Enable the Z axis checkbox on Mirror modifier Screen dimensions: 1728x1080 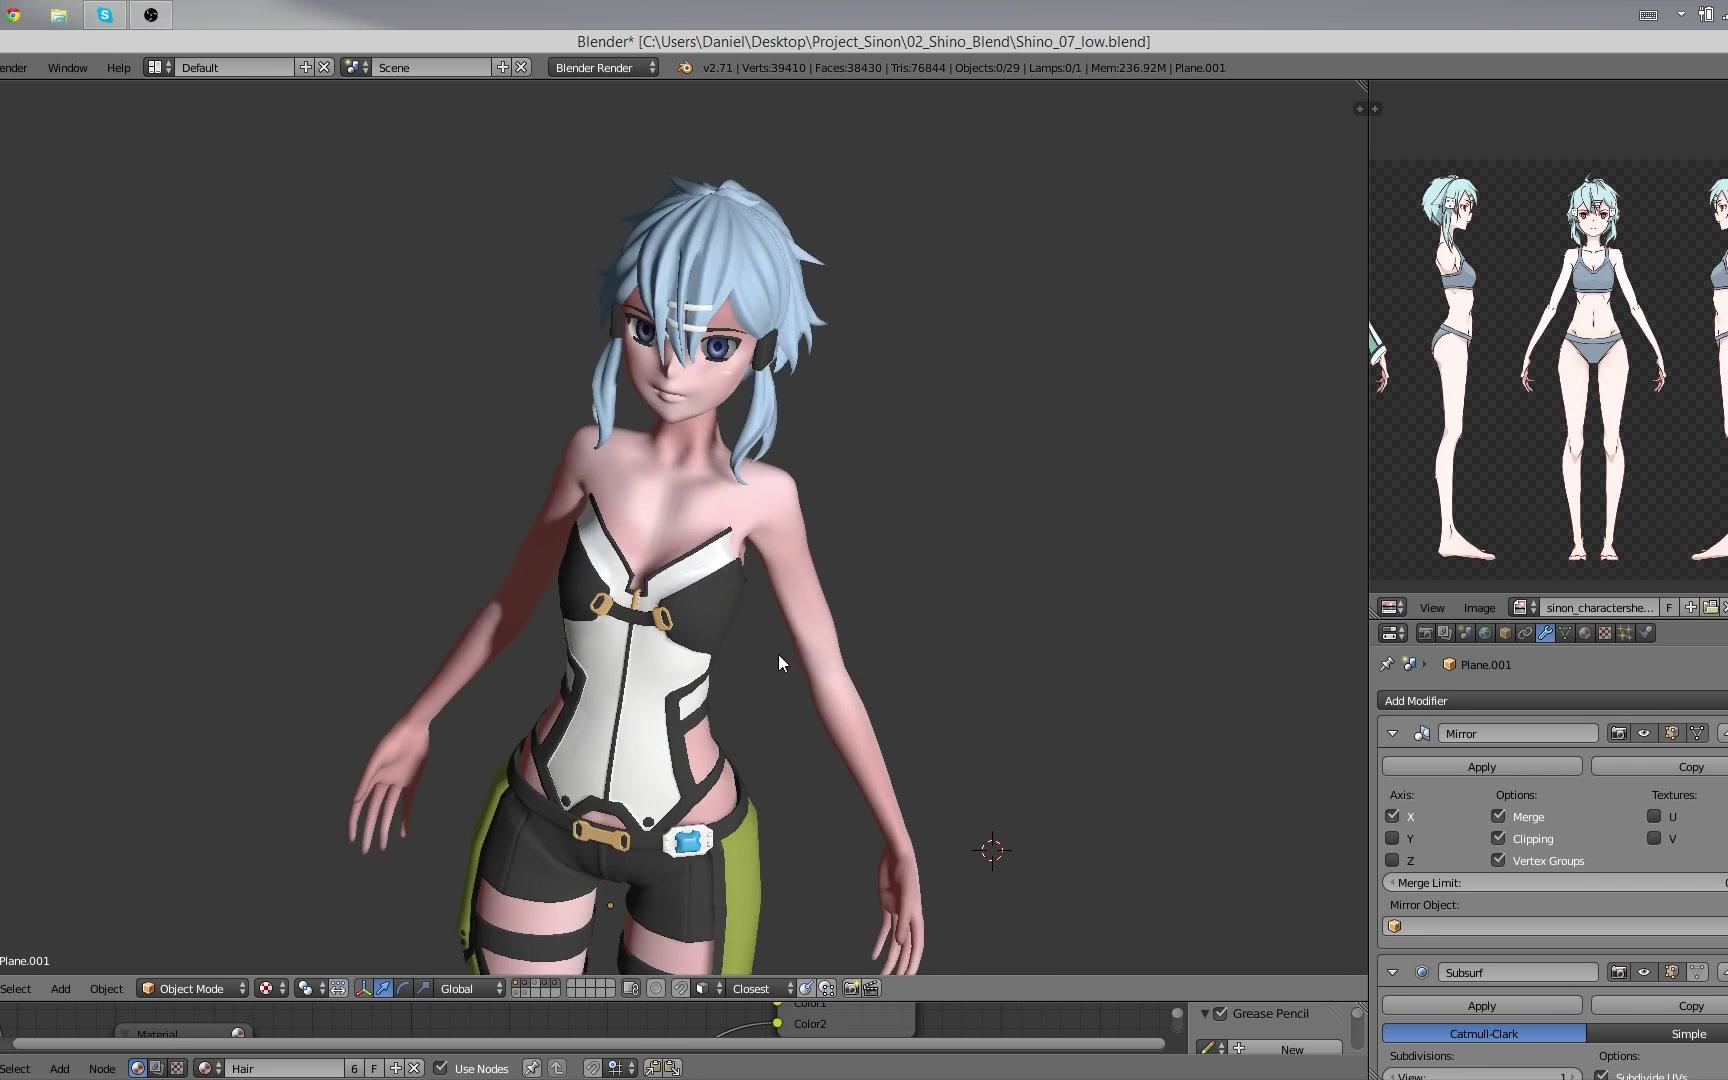(1392, 860)
